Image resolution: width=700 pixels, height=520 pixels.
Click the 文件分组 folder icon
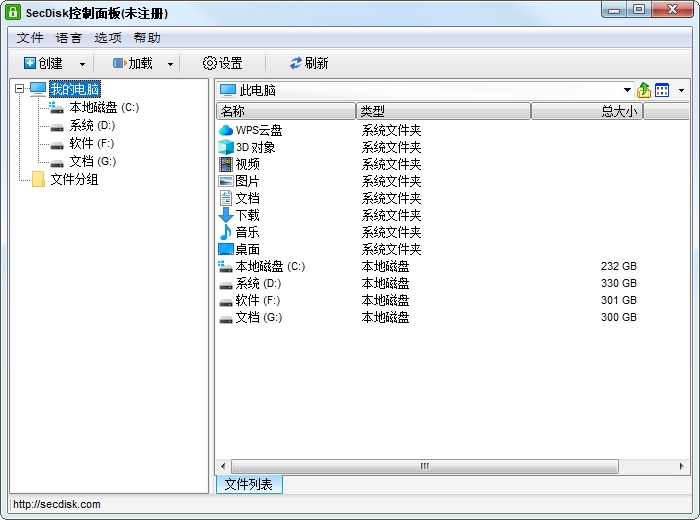click(38, 179)
